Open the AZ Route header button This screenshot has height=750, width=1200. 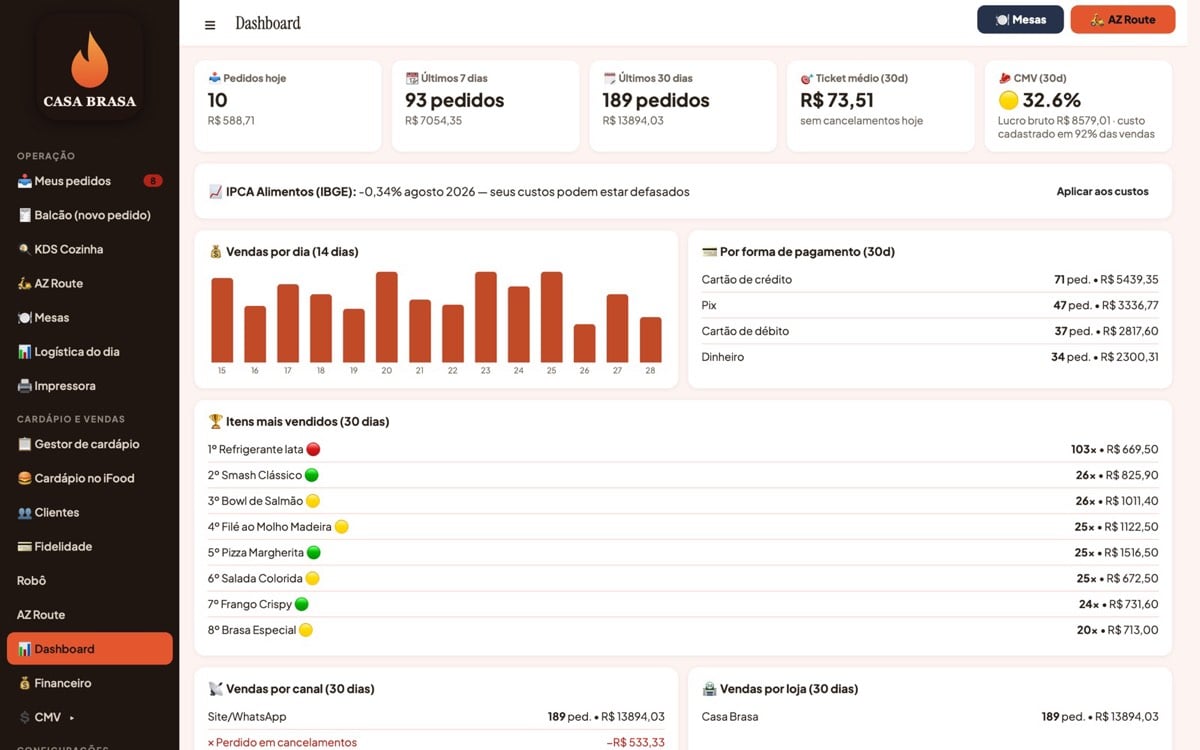(x=1123, y=19)
